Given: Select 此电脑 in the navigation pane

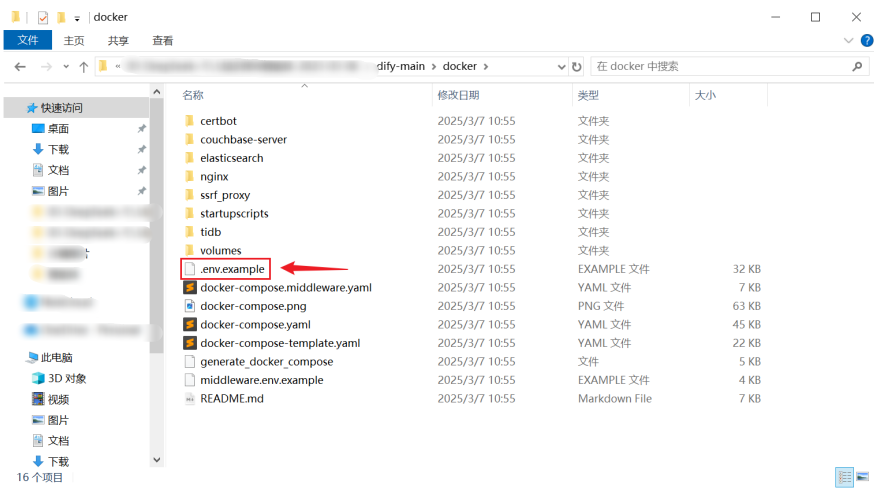Looking at the screenshot, I should tap(56, 357).
